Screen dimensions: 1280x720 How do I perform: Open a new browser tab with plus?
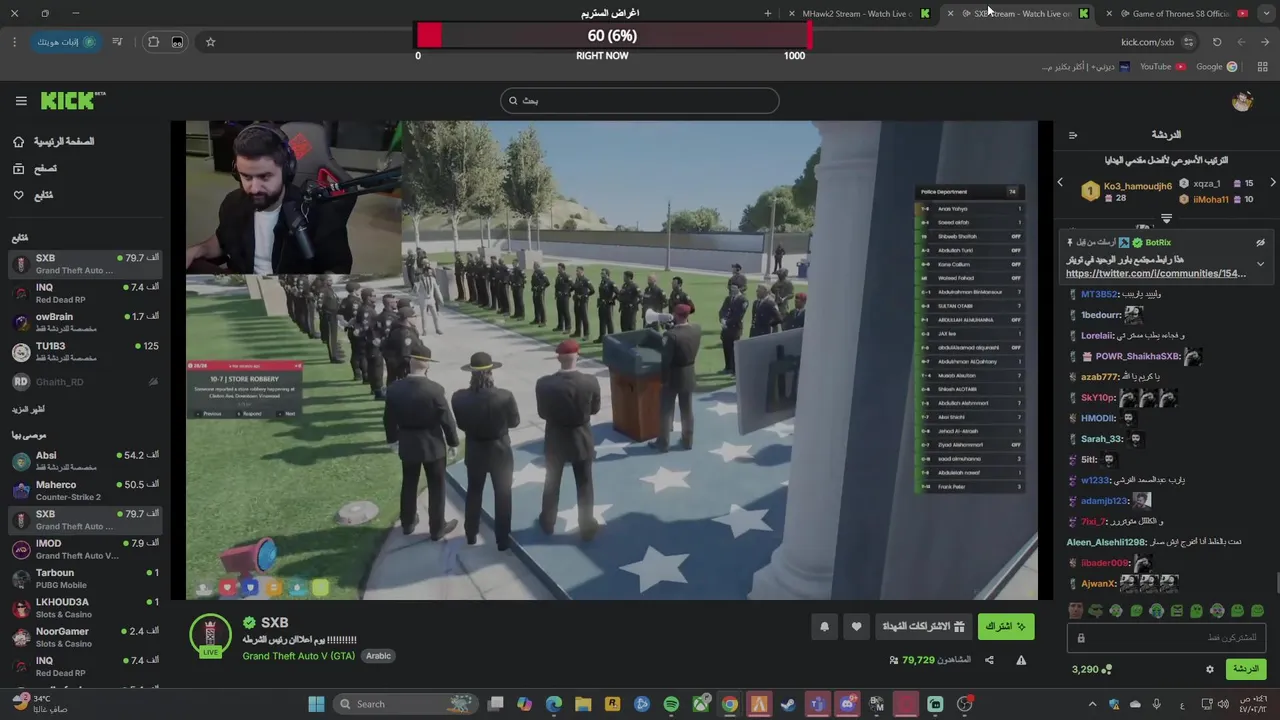(768, 14)
